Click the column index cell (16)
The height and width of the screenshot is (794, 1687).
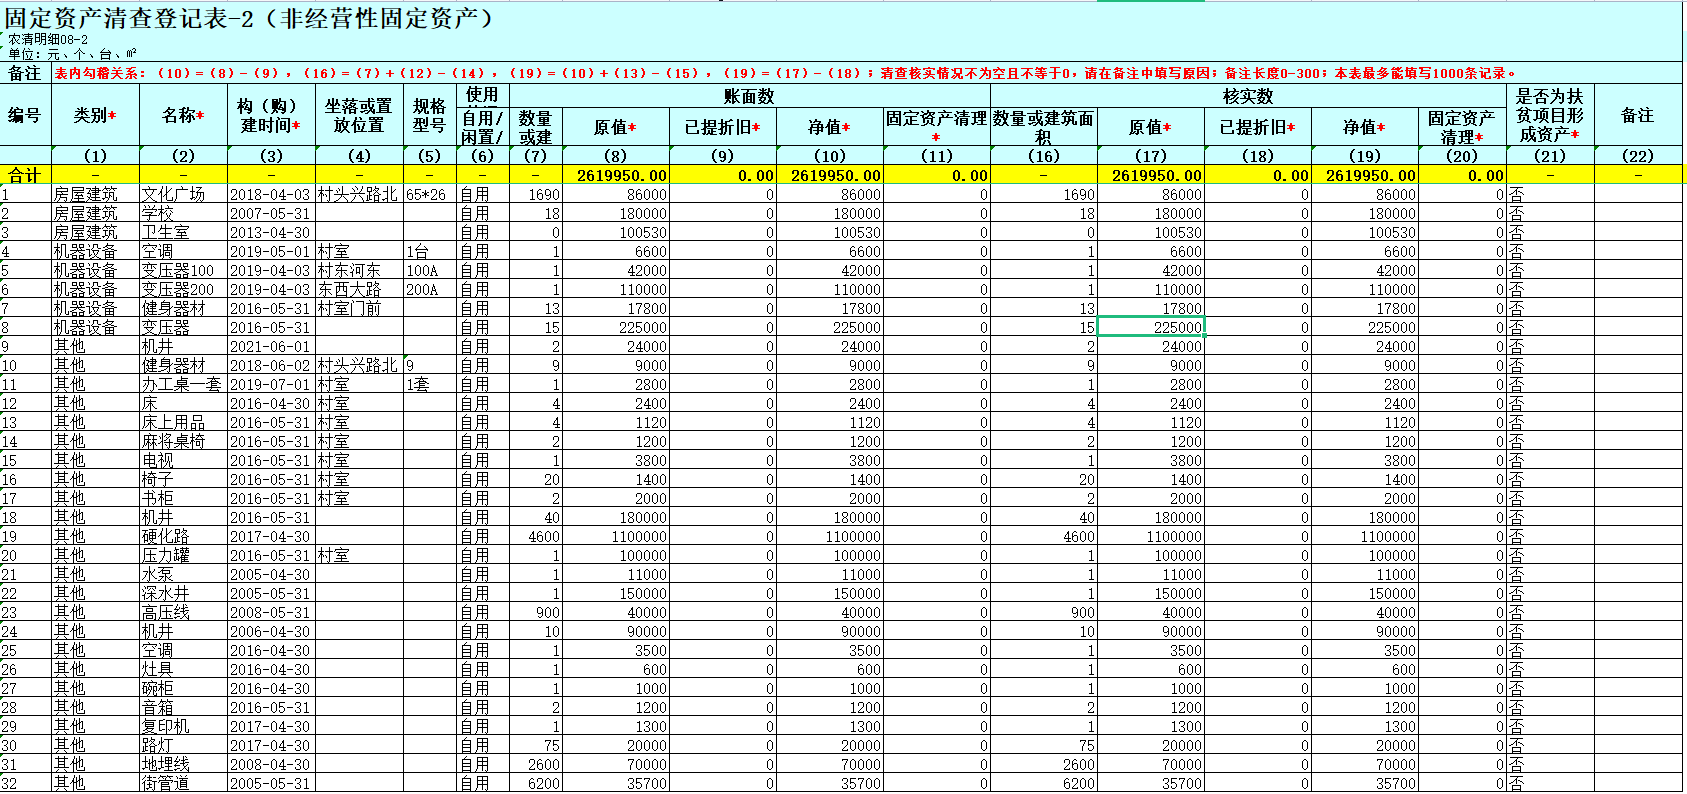pos(1043,156)
